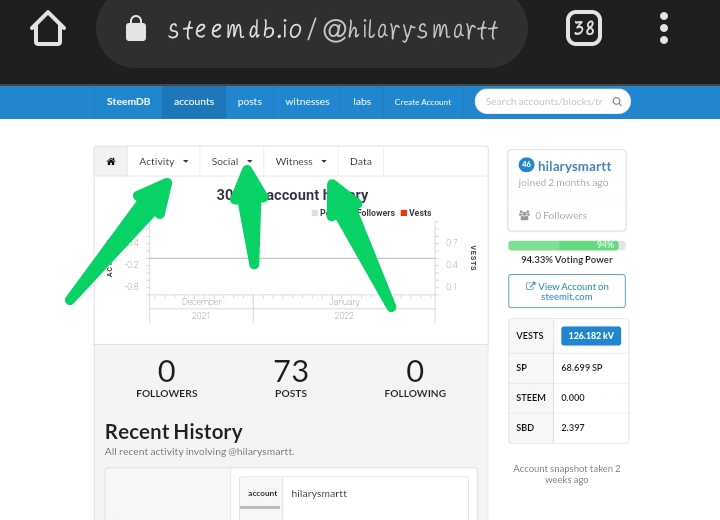The width and height of the screenshot is (720, 520).
Task: Click the January 2022 chart axis label
Action: click(x=344, y=309)
